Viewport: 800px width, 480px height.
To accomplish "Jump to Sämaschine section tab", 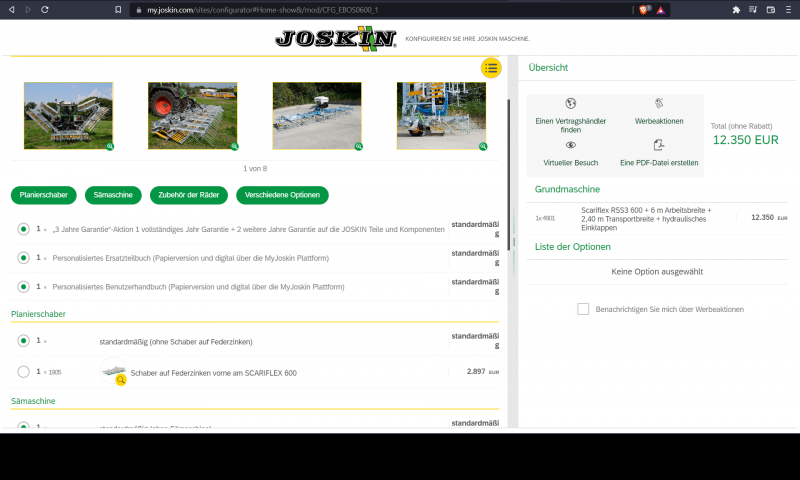I will pos(113,195).
